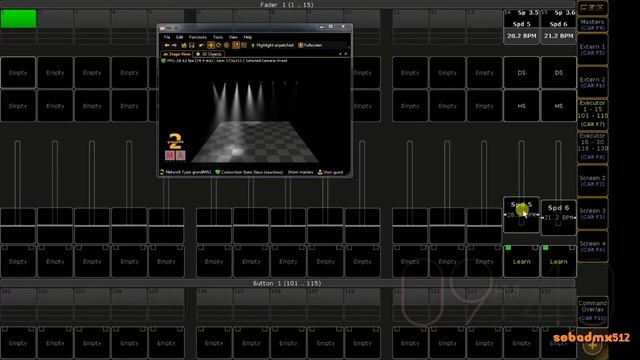This screenshot has width=640, height=360.
Task: Click the Spd 5 fader handle
Action: (x=521, y=215)
